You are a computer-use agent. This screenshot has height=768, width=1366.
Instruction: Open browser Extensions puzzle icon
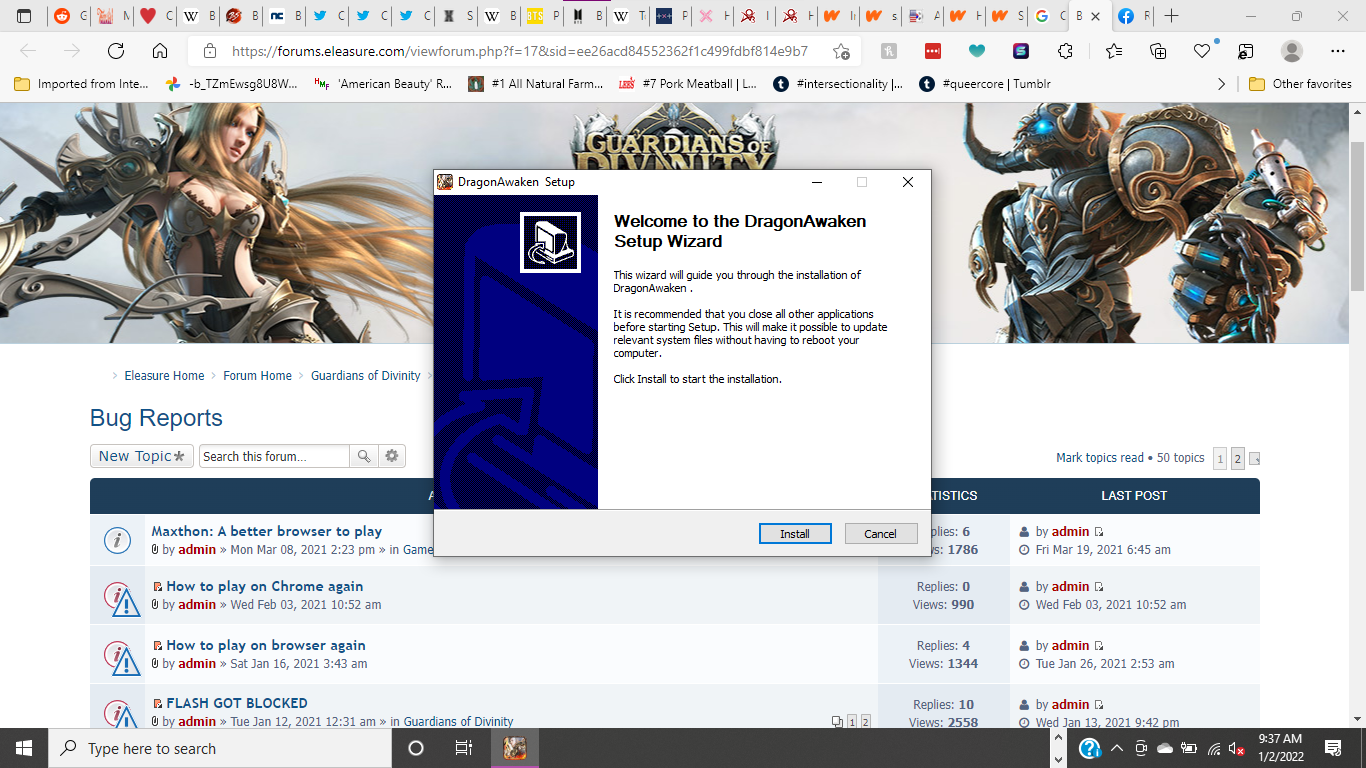coord(1066,51)
